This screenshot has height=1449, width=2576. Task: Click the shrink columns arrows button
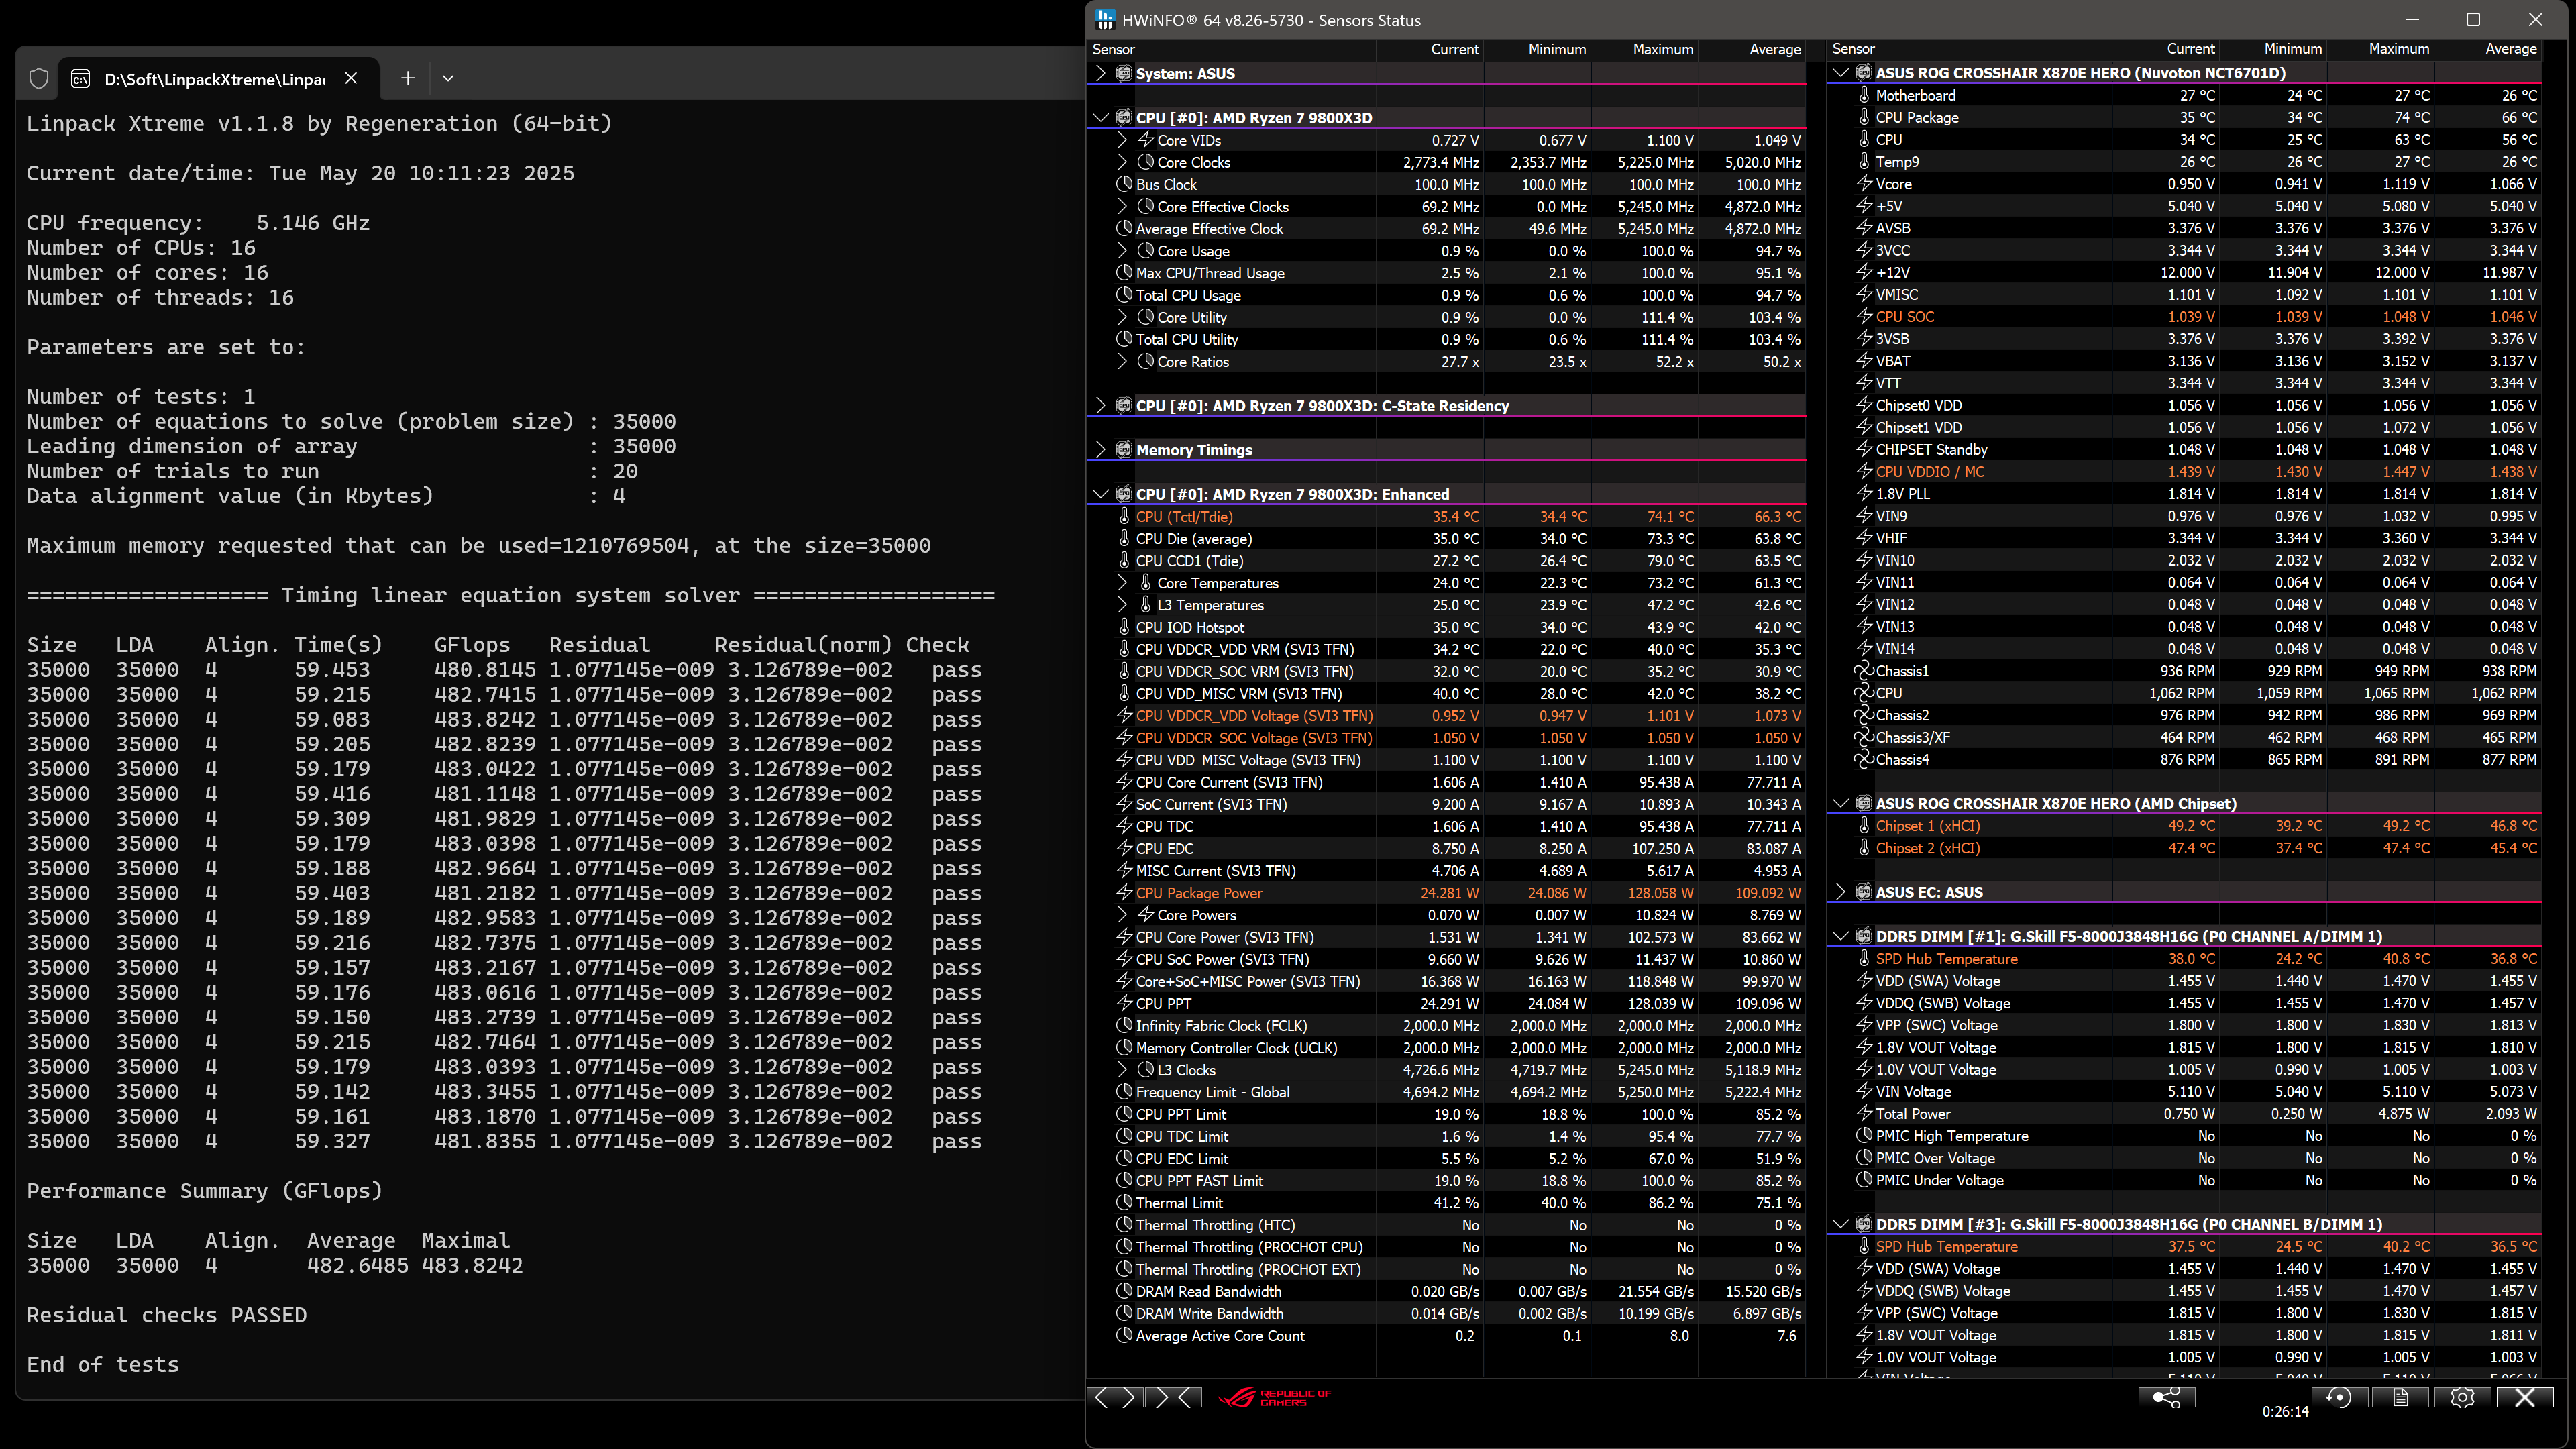click(1175, 1397)
